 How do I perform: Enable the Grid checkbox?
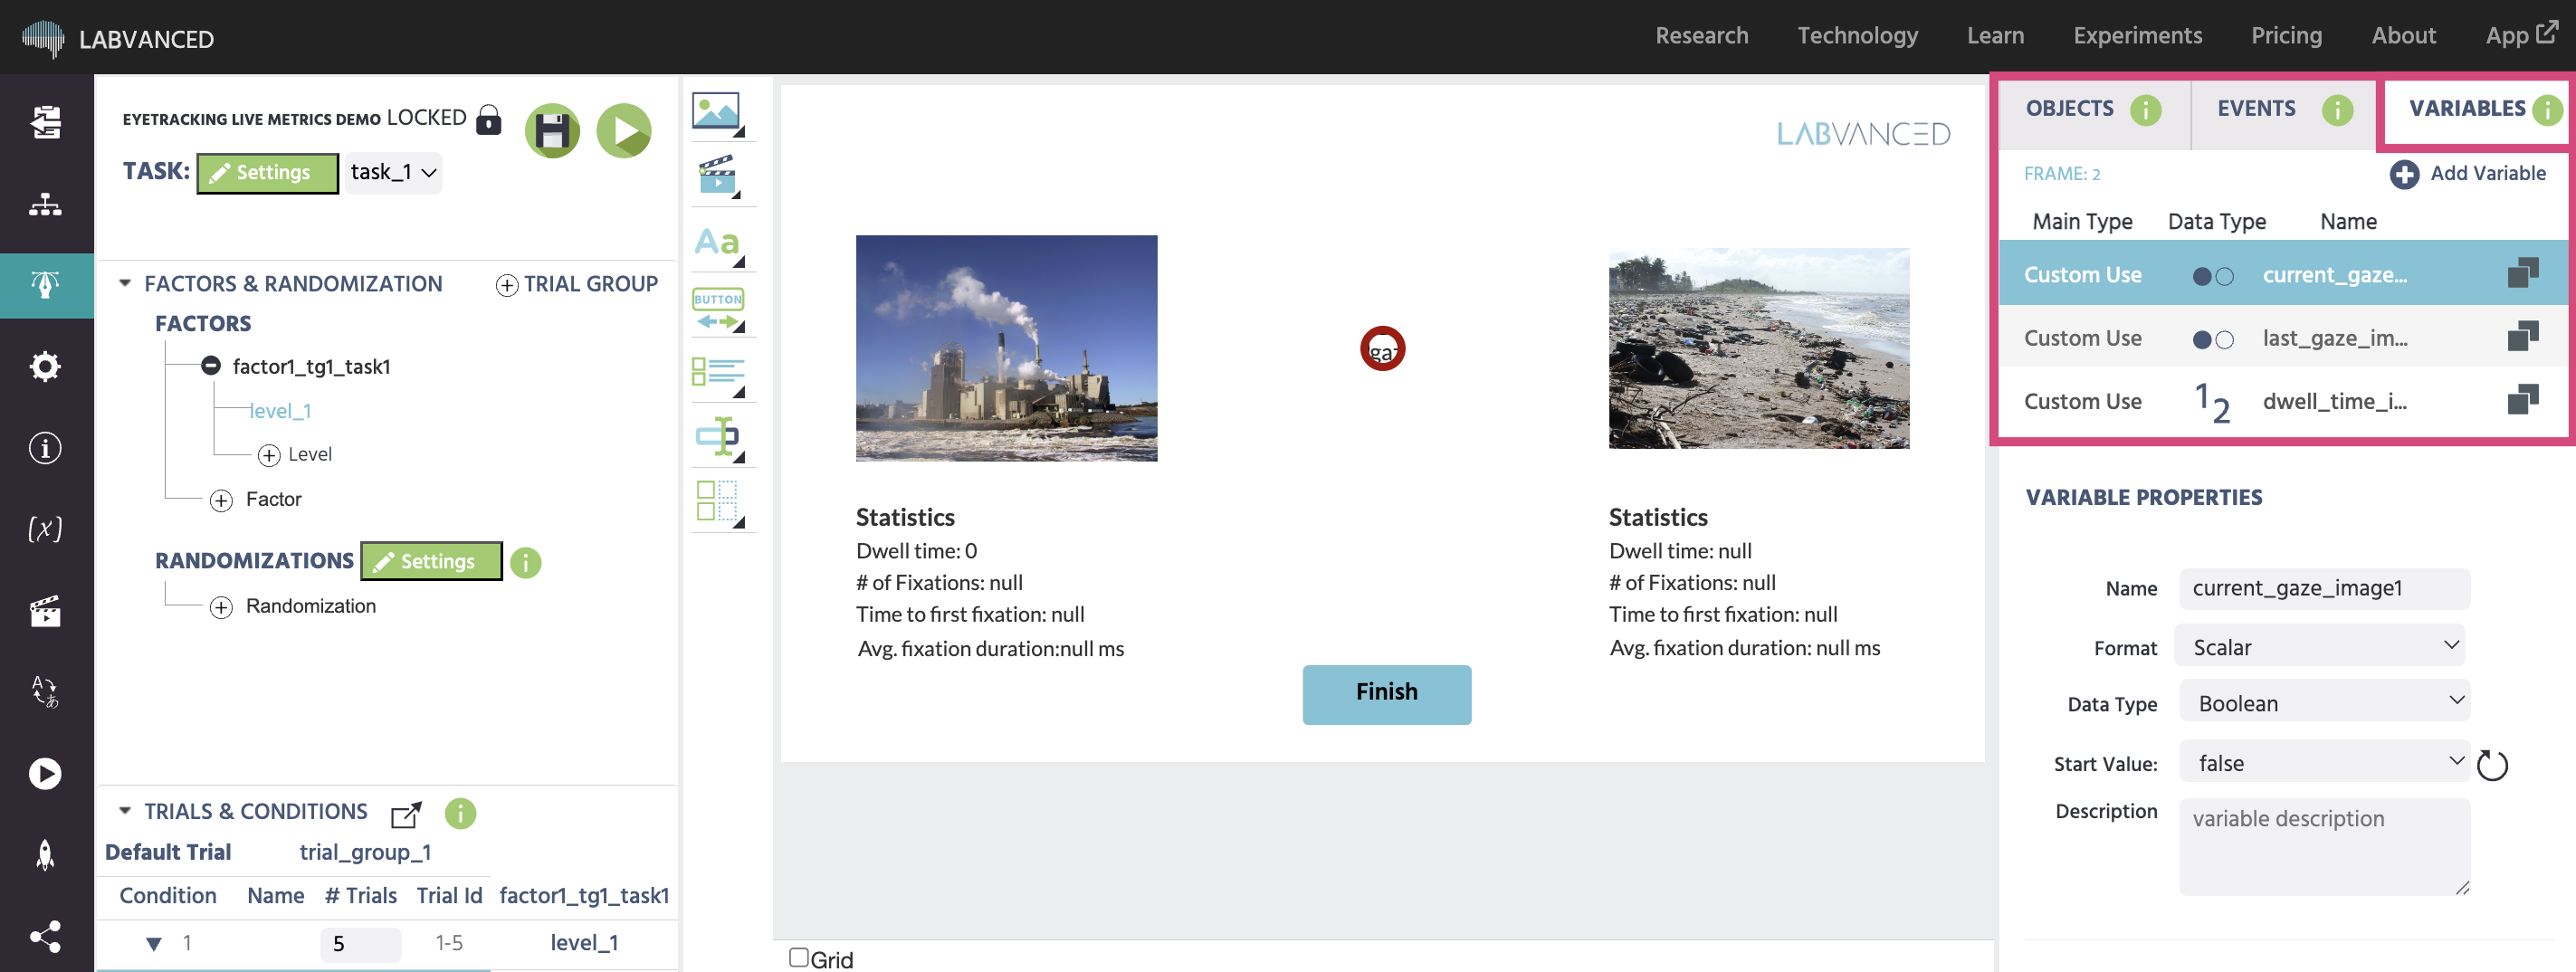(798, 958)
